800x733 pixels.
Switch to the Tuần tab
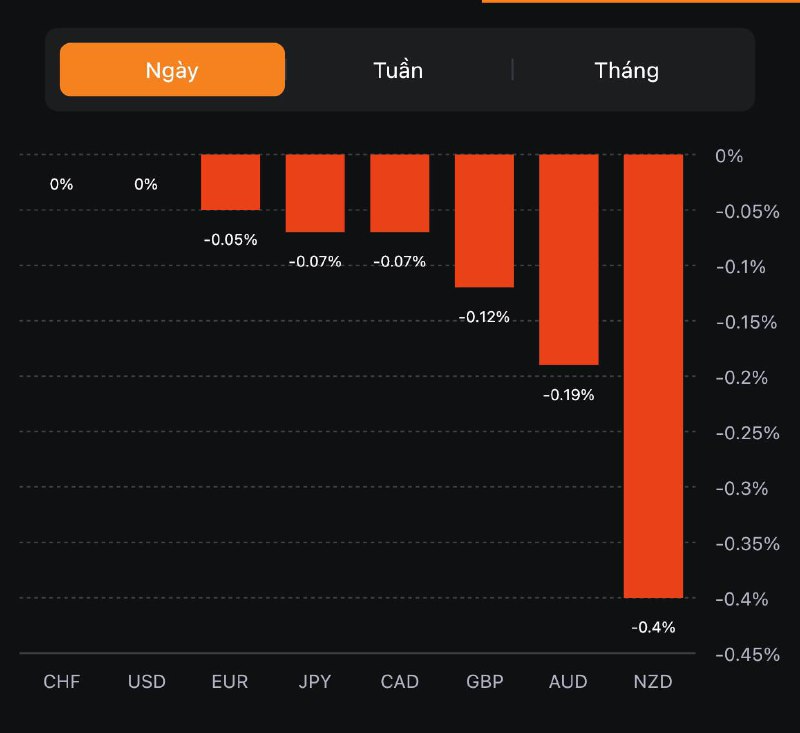(x=398, y=70)
